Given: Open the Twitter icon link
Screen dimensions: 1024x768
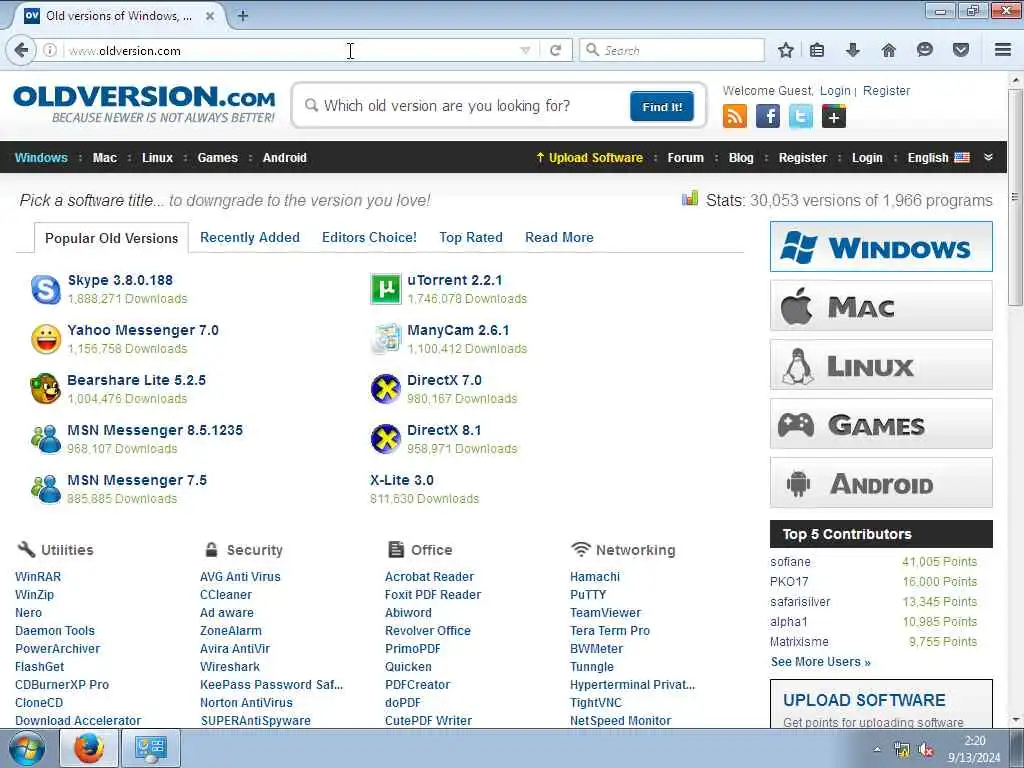Looking at the screenshot, I should [801, 117].
